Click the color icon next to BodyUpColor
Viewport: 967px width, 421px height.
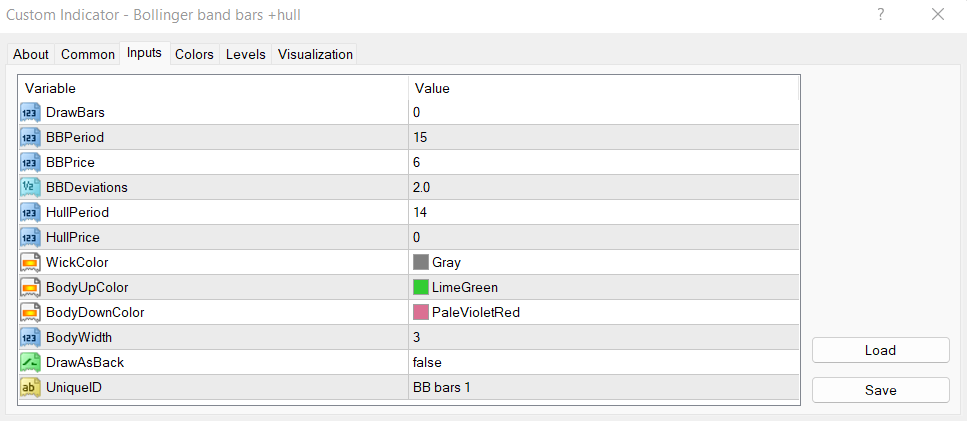[x=30, y=288]
